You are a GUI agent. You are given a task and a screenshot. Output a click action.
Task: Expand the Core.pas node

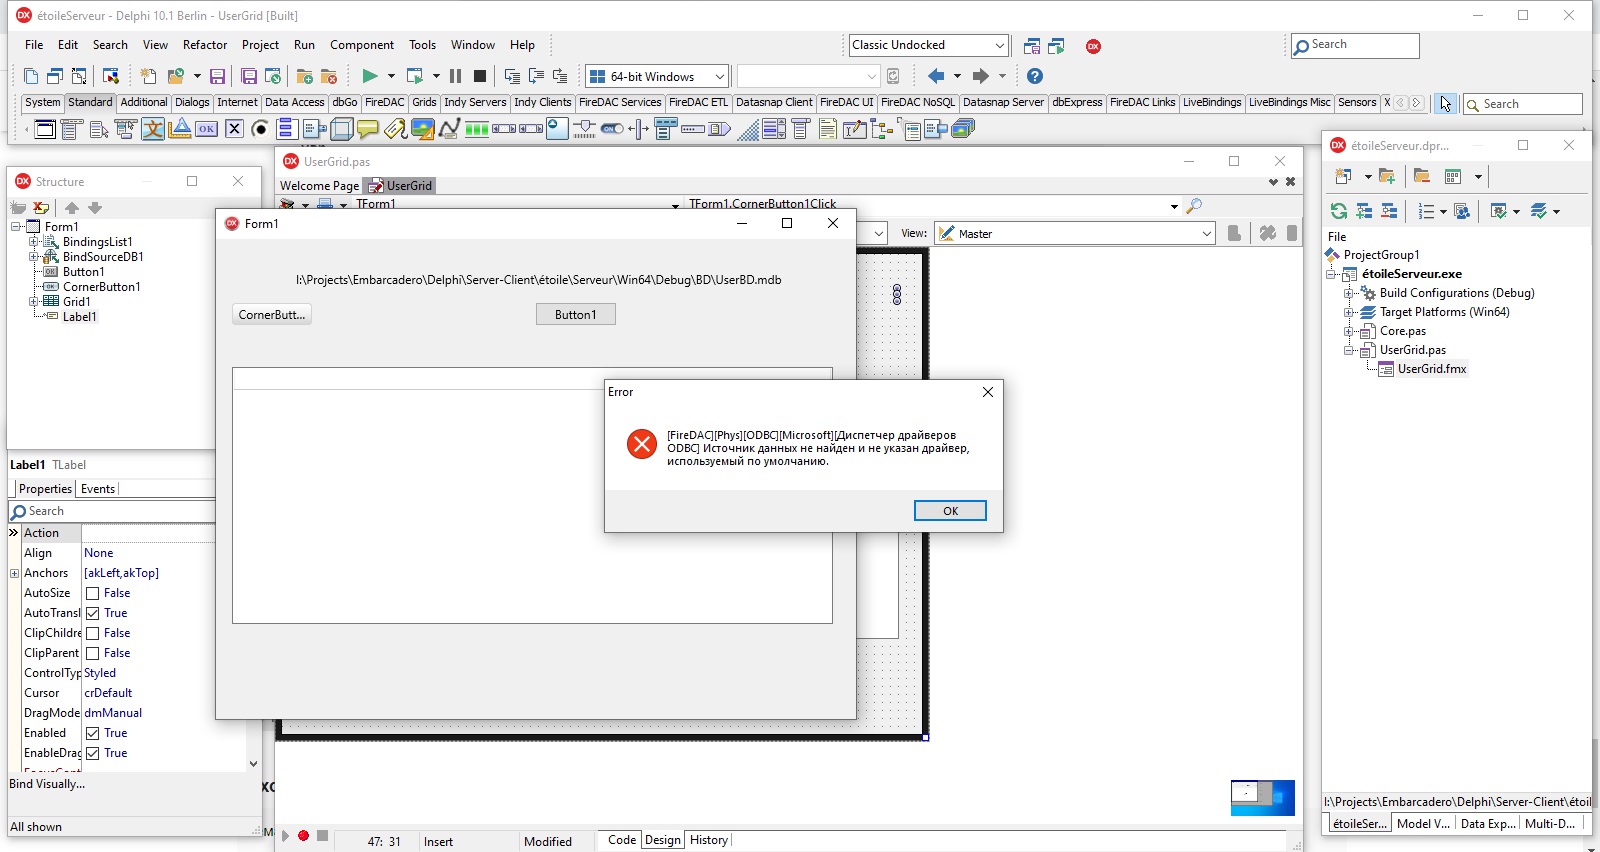1349,331
